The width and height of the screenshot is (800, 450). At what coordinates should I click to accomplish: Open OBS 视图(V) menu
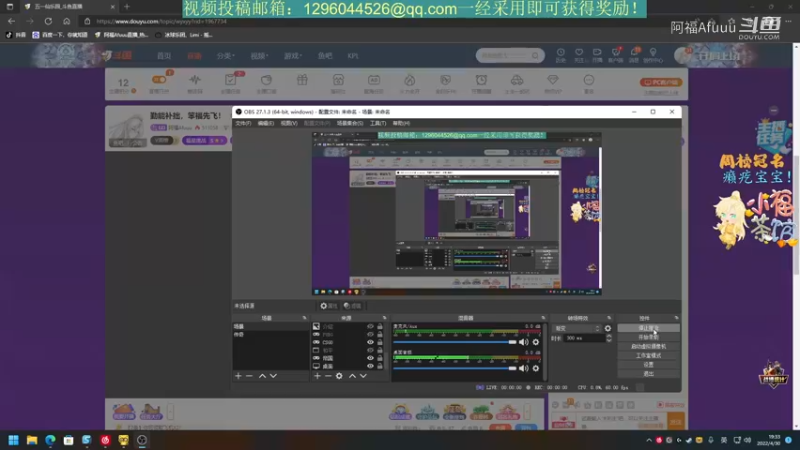(289, 123)
